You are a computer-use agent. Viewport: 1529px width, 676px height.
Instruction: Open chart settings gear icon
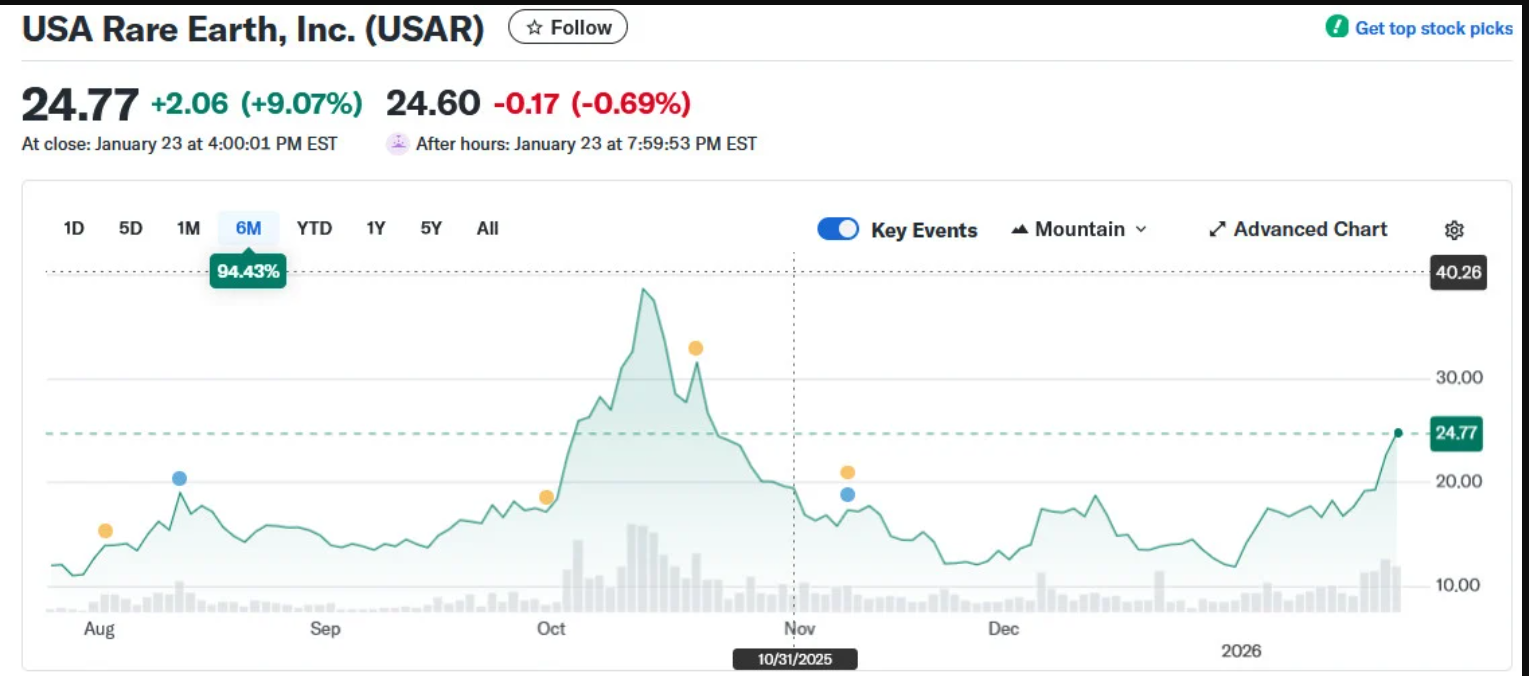pyautogui.click(x=1454, y=230)
